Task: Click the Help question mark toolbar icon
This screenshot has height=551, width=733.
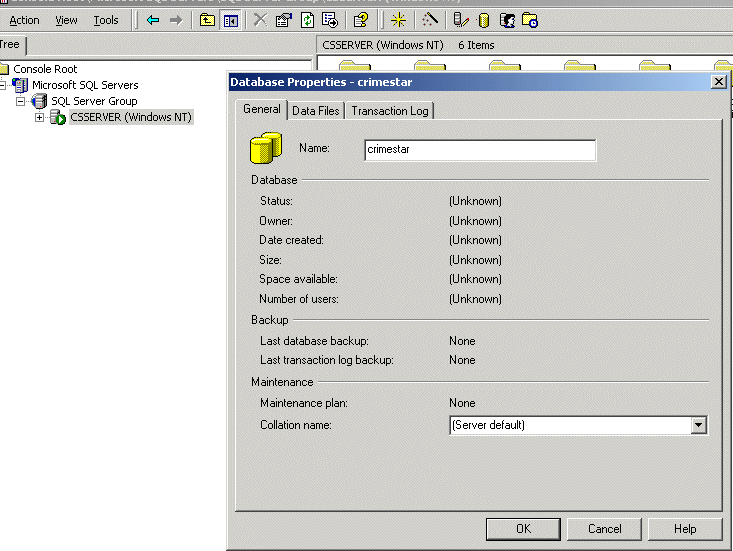Action: [361, 20]
